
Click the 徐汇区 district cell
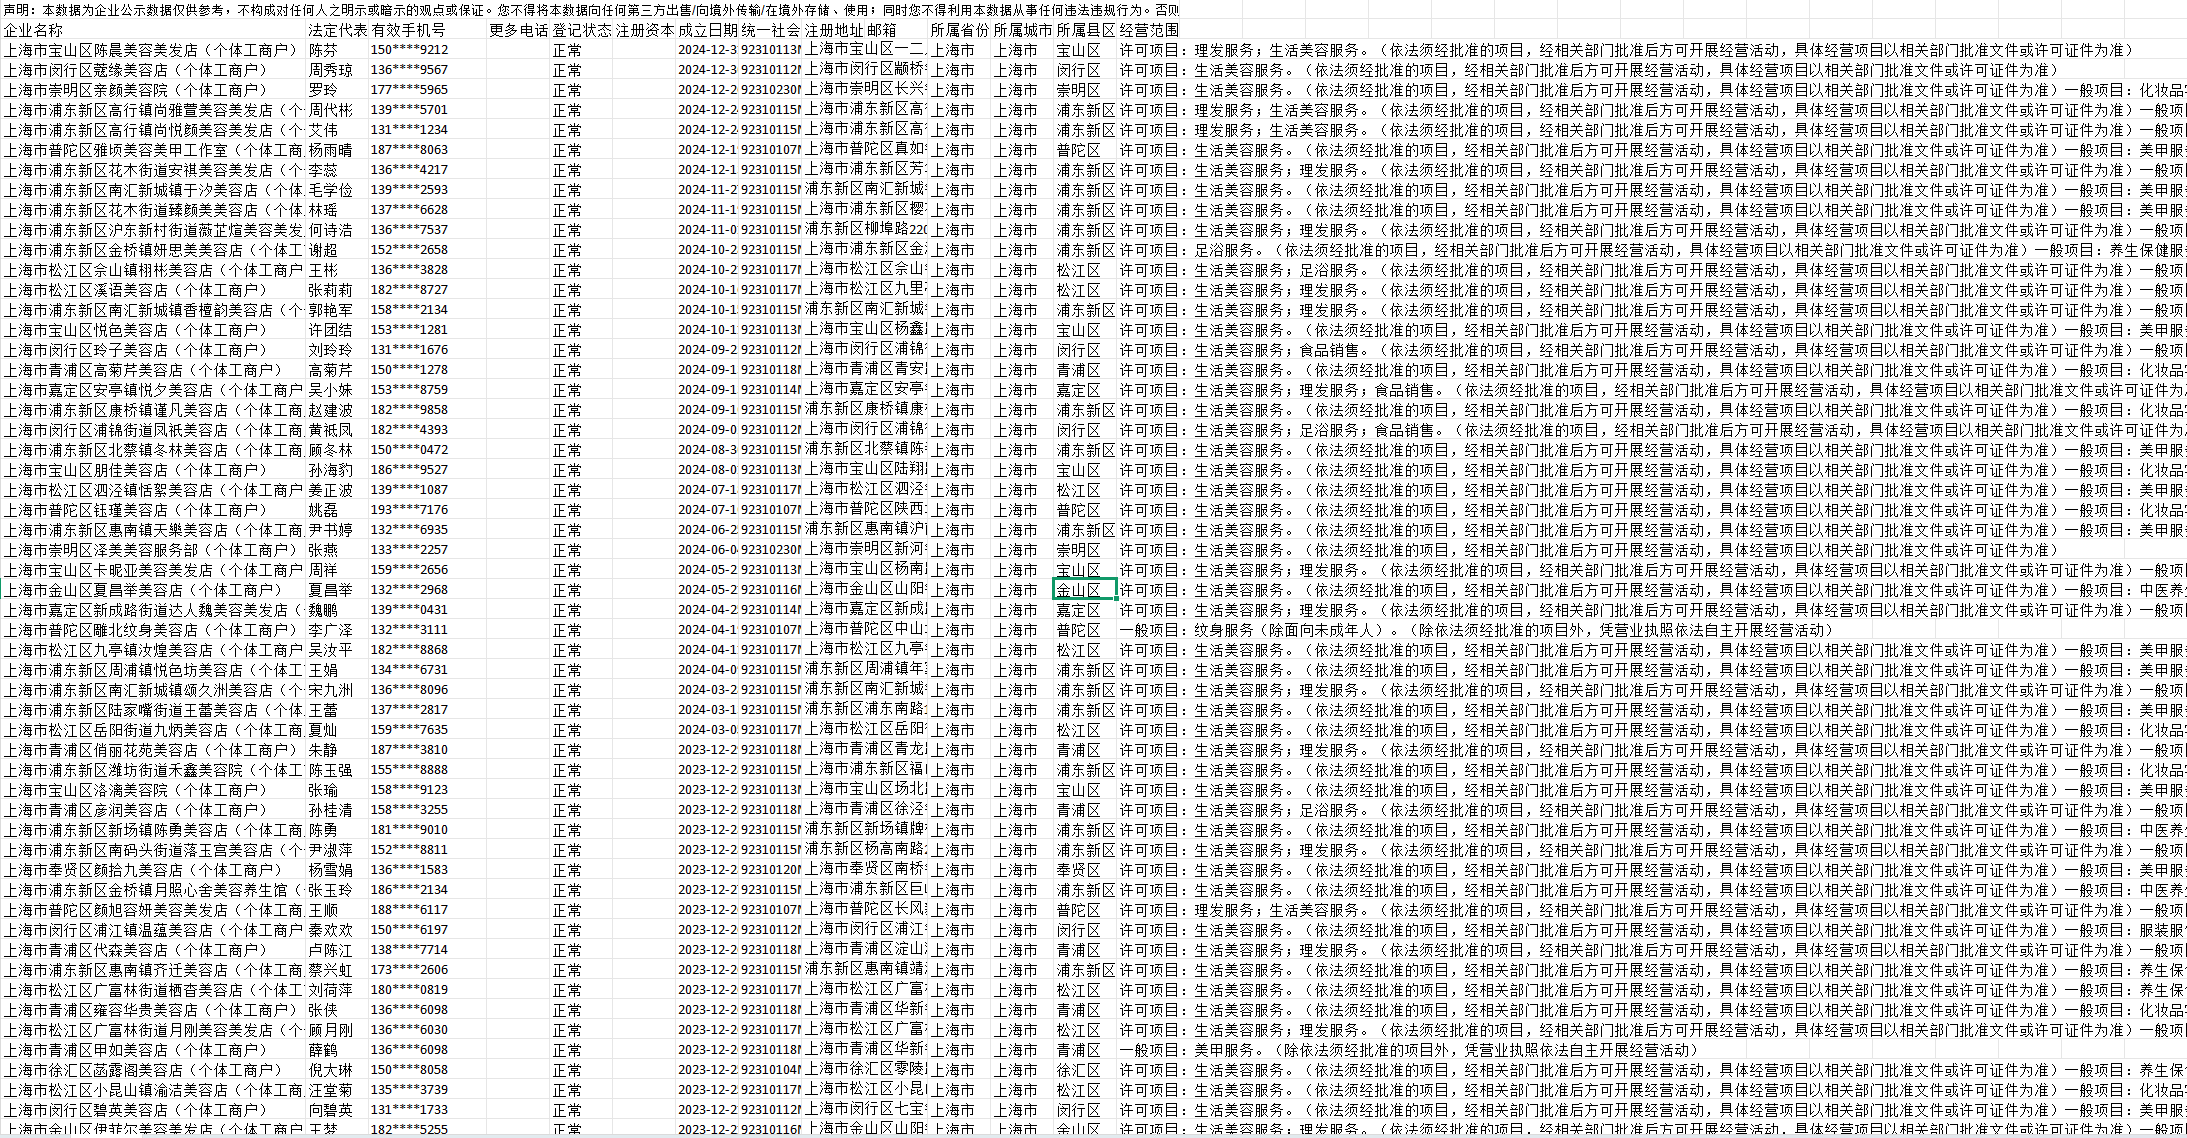(x=1079, y=1070)
